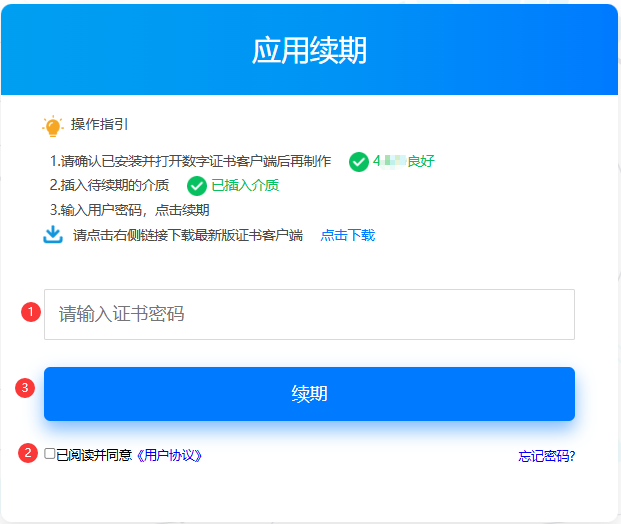Focus the 请输入证书密码 password field
The image size is (621, 524).
pyautogui.click(x=309, y=314)
